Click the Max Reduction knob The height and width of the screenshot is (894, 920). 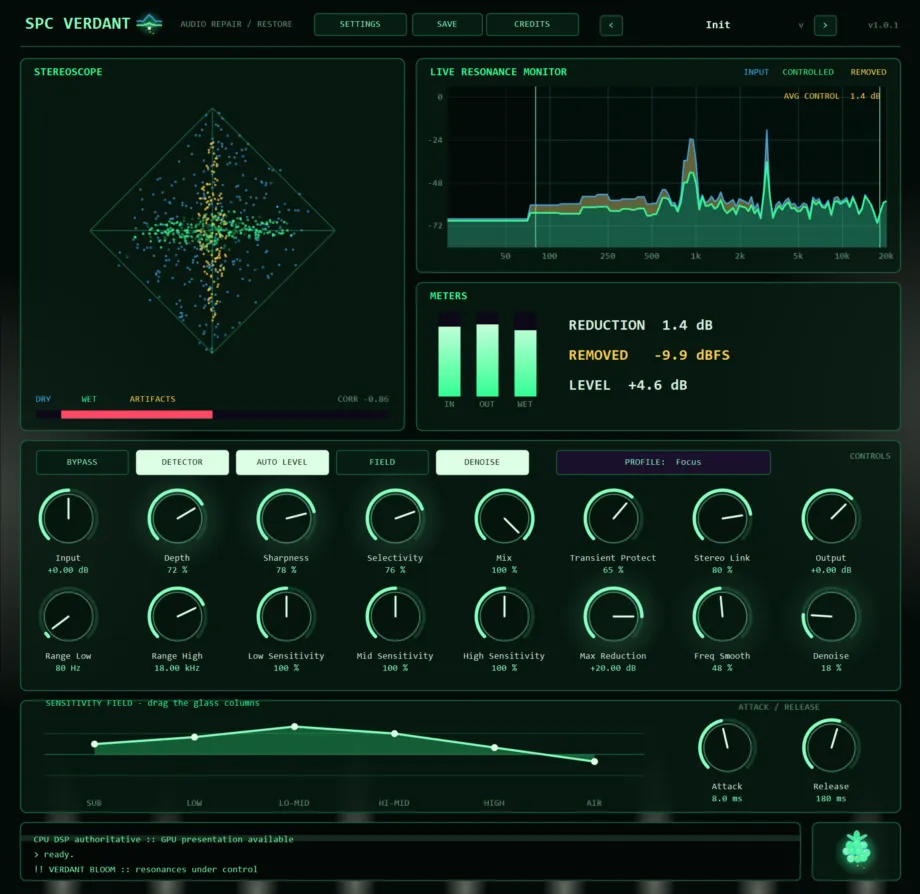(x=613, y=616)
